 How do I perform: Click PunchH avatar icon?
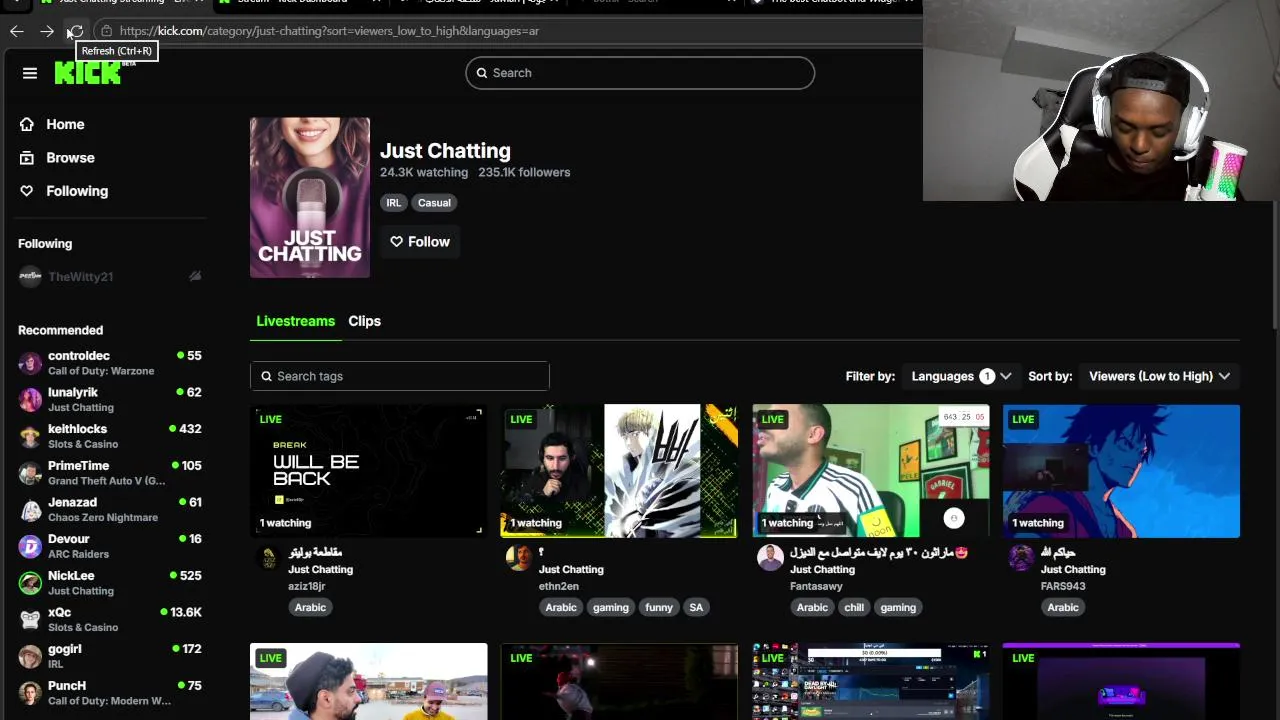pos(31,693)
